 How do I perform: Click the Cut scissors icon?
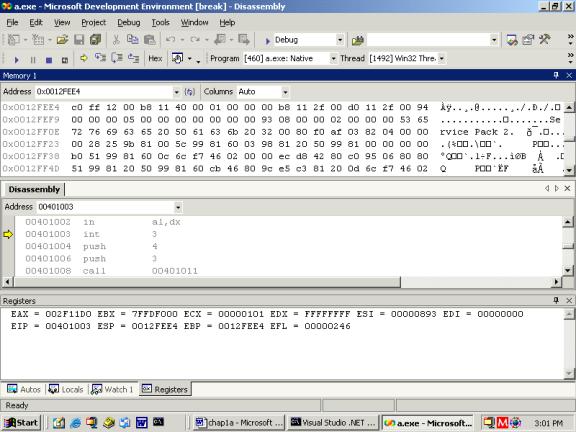116,40
